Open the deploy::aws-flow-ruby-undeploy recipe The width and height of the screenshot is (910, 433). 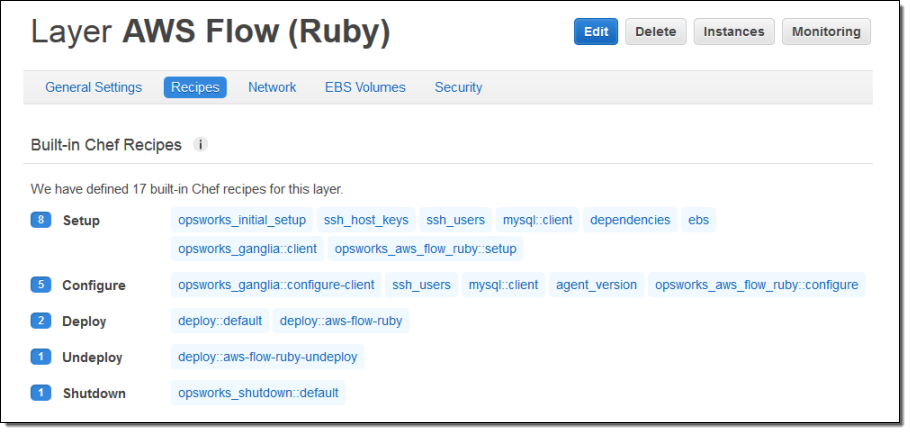[x=268, y=357]
